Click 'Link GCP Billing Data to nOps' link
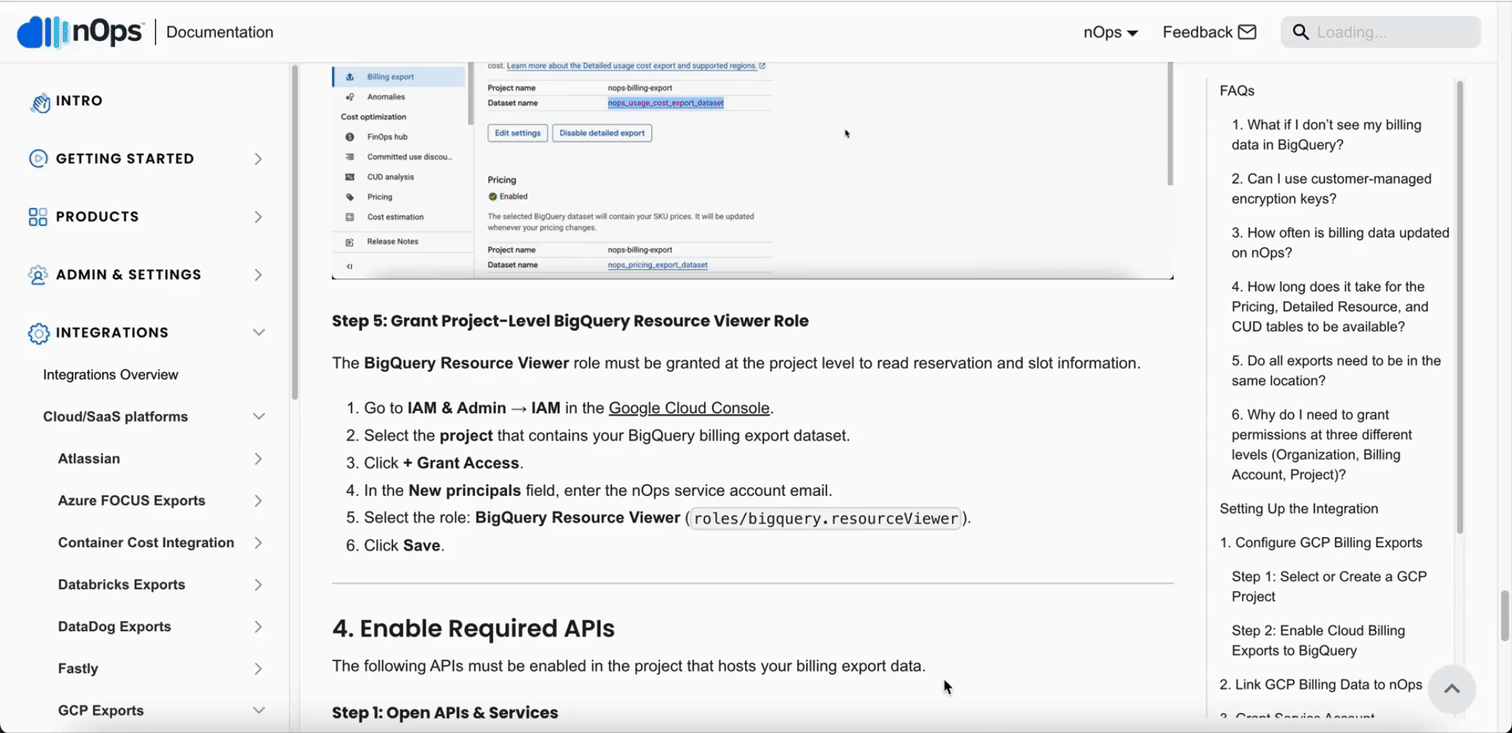 click(1320, 684)
